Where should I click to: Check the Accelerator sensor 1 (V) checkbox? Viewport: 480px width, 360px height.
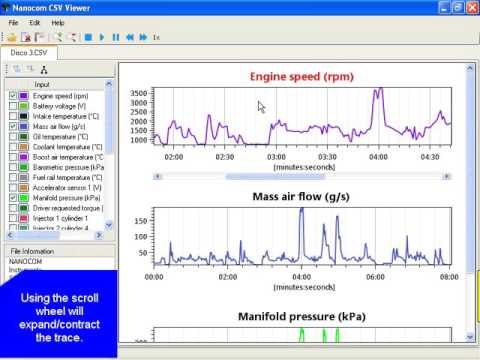[x=13, y=188]
